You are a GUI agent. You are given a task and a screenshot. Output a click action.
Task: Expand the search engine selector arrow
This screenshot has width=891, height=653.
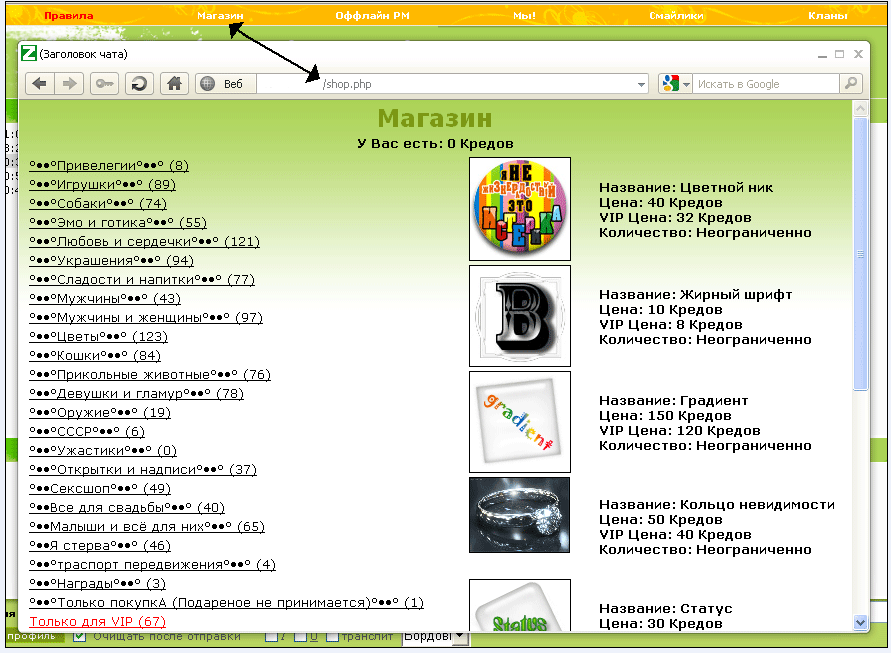click(687, 84)
